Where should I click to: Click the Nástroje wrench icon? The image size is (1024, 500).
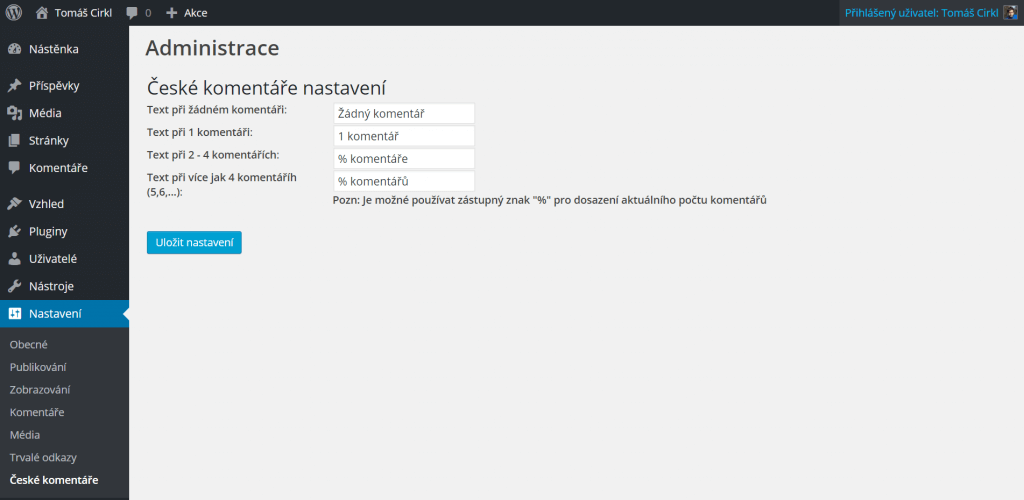14,286
